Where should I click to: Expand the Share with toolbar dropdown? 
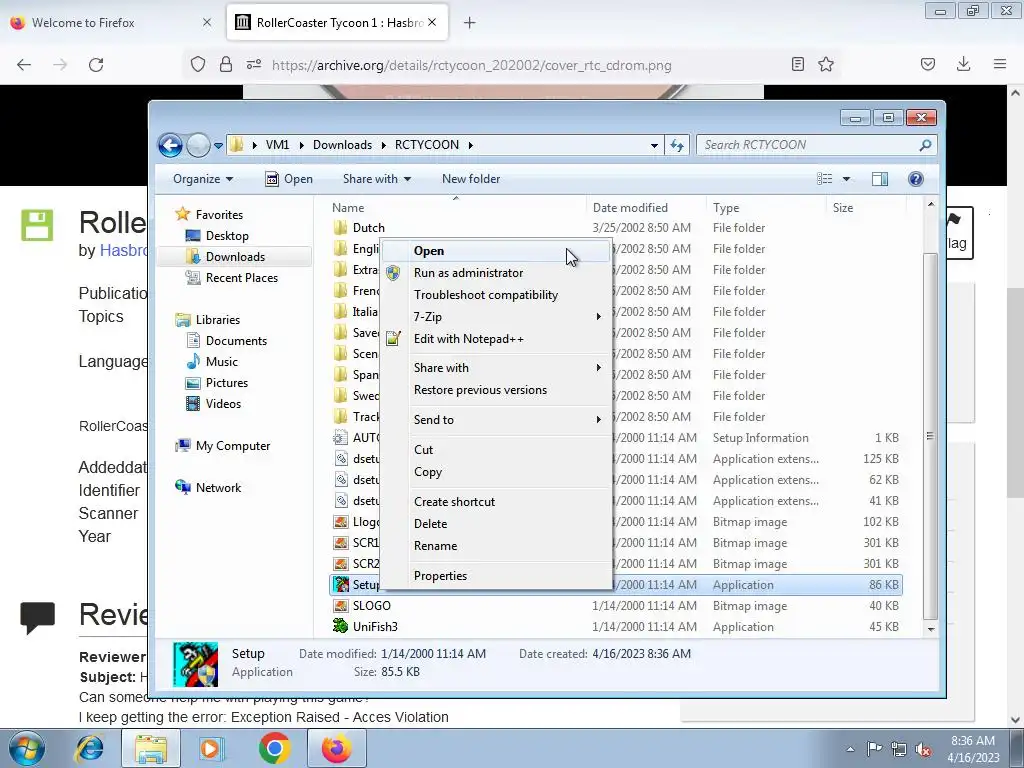[377, 179]
